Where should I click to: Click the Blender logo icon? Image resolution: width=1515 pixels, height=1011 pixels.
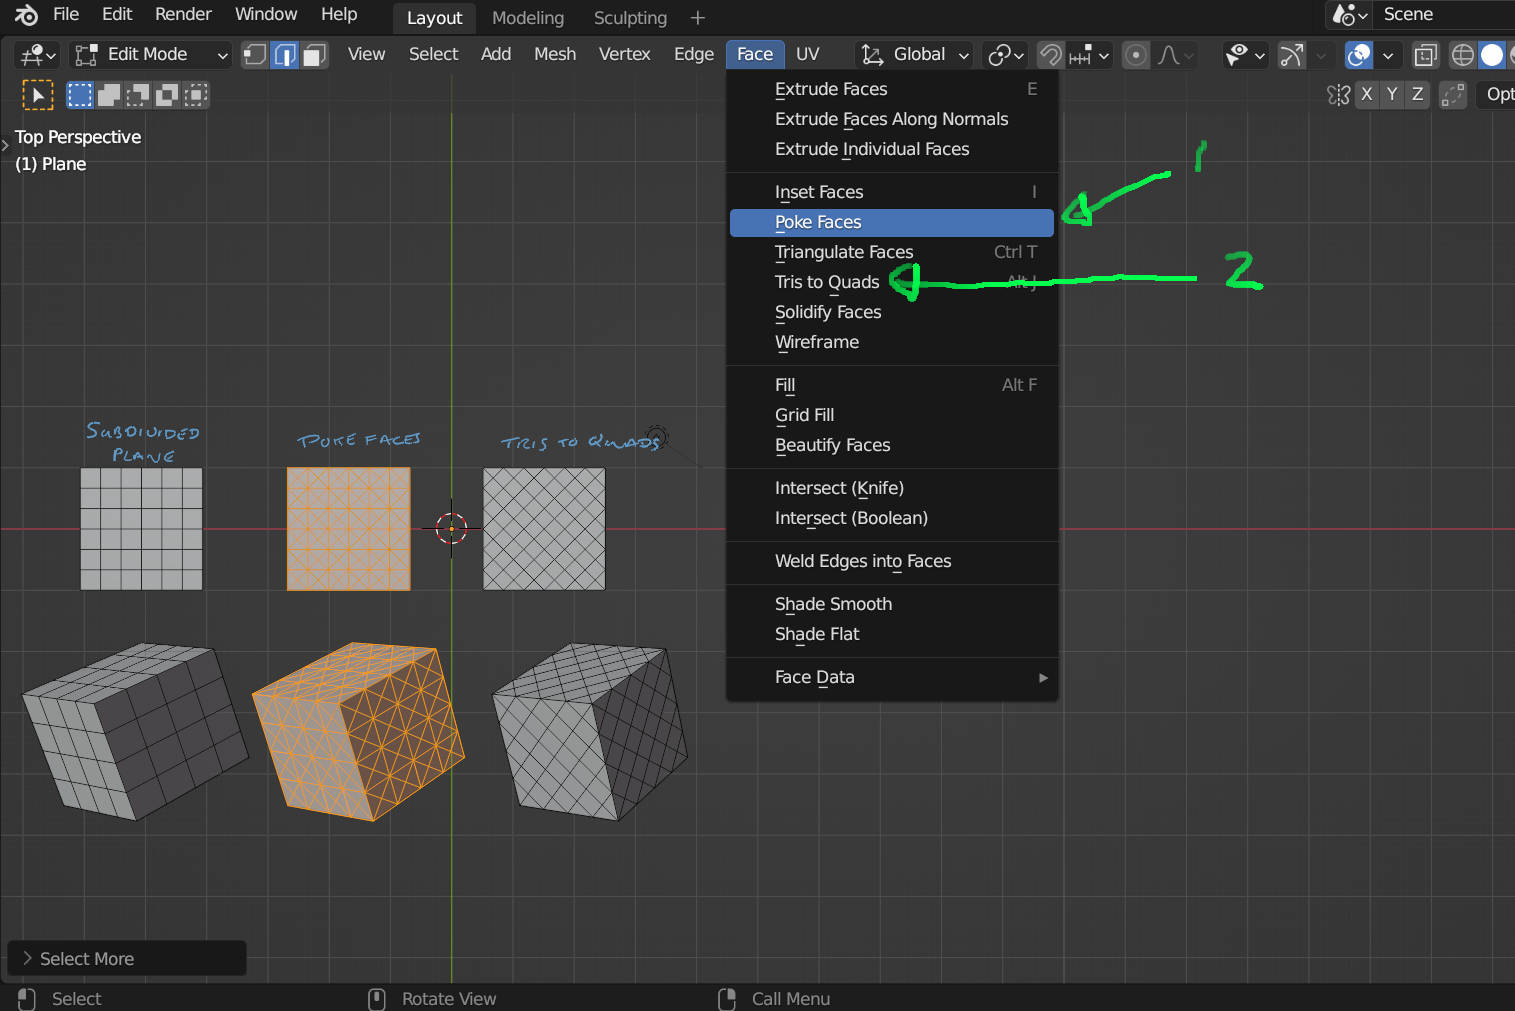26,15
